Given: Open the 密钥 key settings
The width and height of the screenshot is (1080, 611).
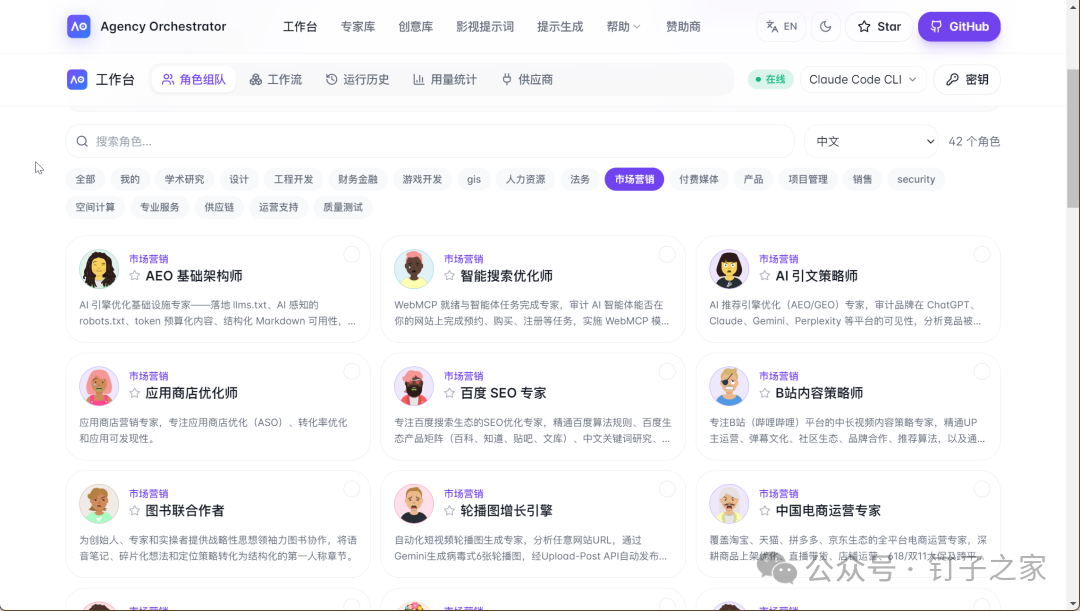Looking at the screenshot, I should (x=967, y=79).
